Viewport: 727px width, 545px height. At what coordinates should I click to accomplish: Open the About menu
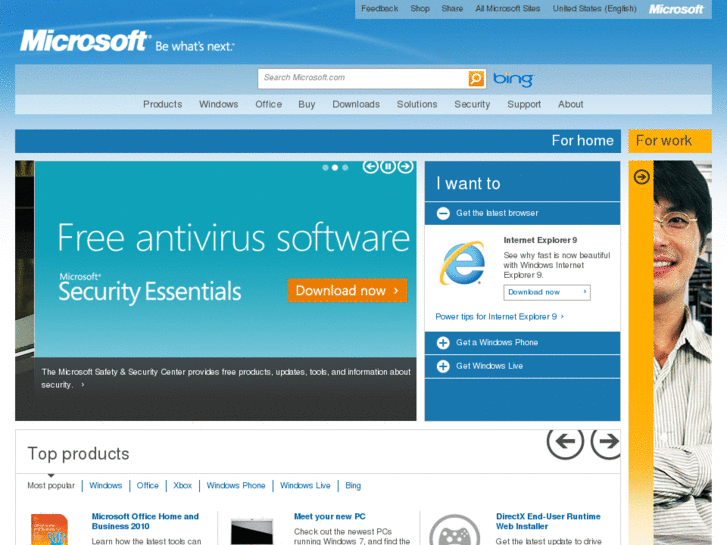[570, 104]
